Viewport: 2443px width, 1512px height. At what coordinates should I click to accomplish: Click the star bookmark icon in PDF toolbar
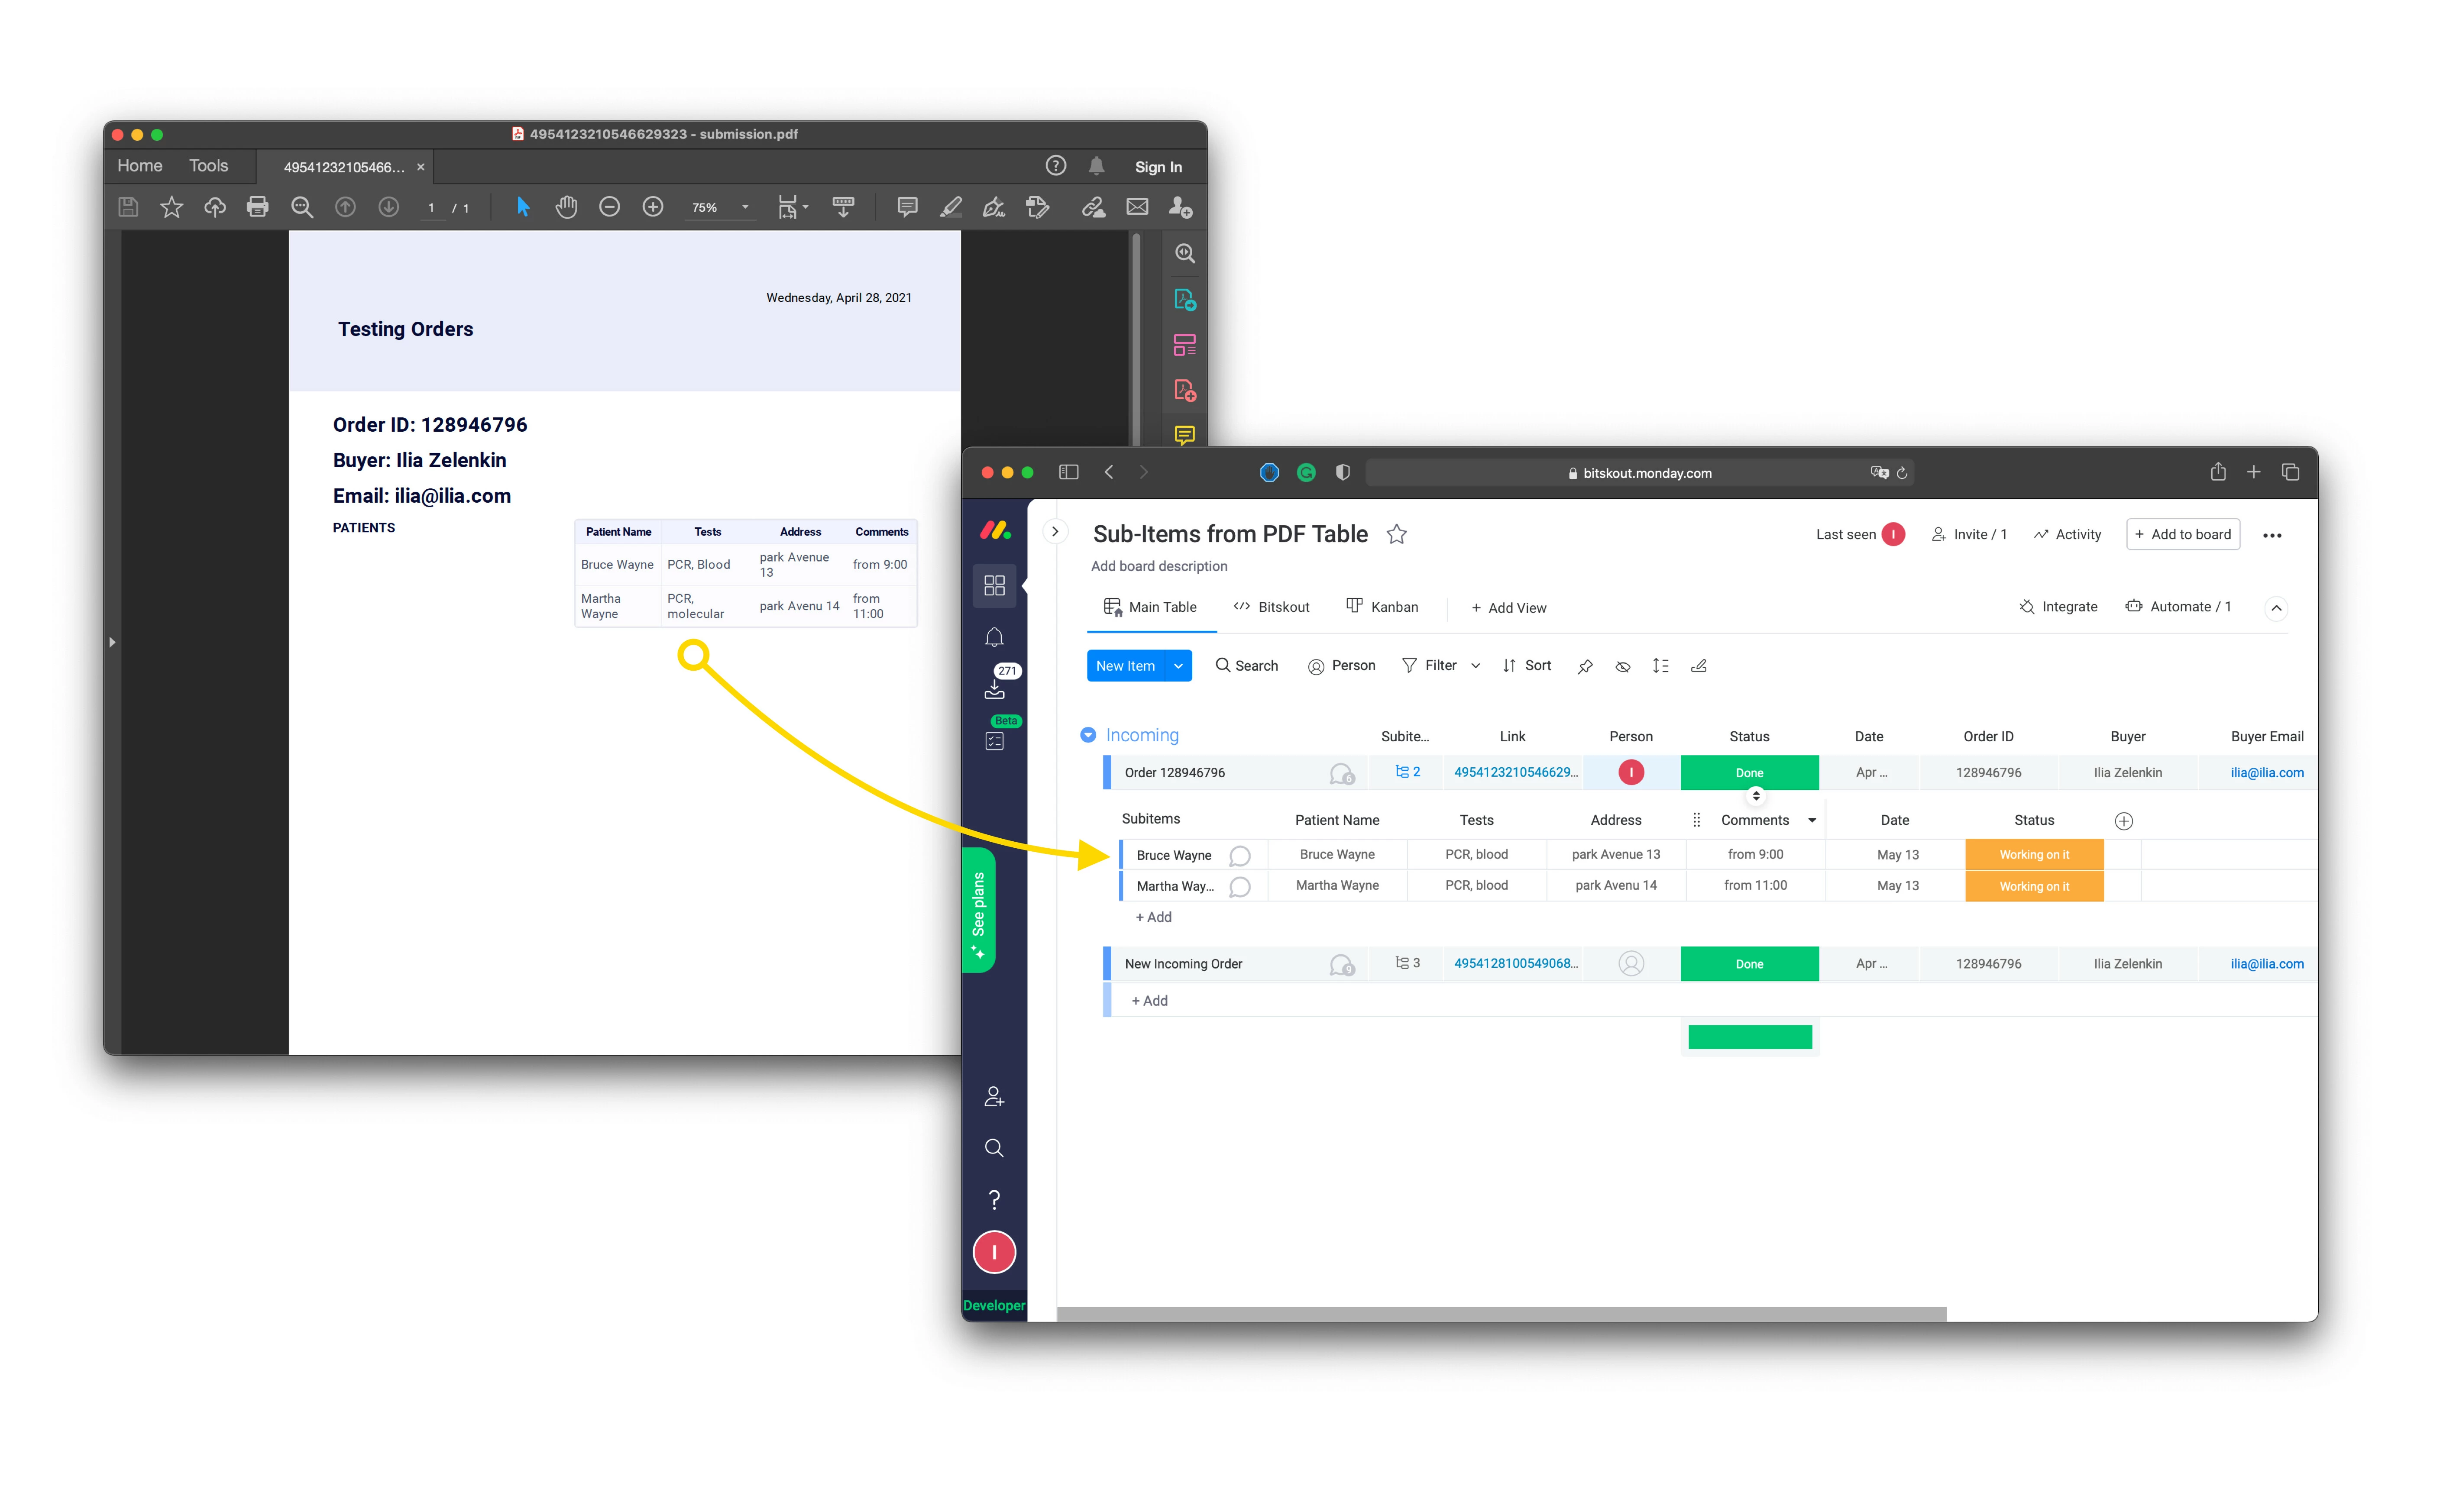[x=171, y=207]
